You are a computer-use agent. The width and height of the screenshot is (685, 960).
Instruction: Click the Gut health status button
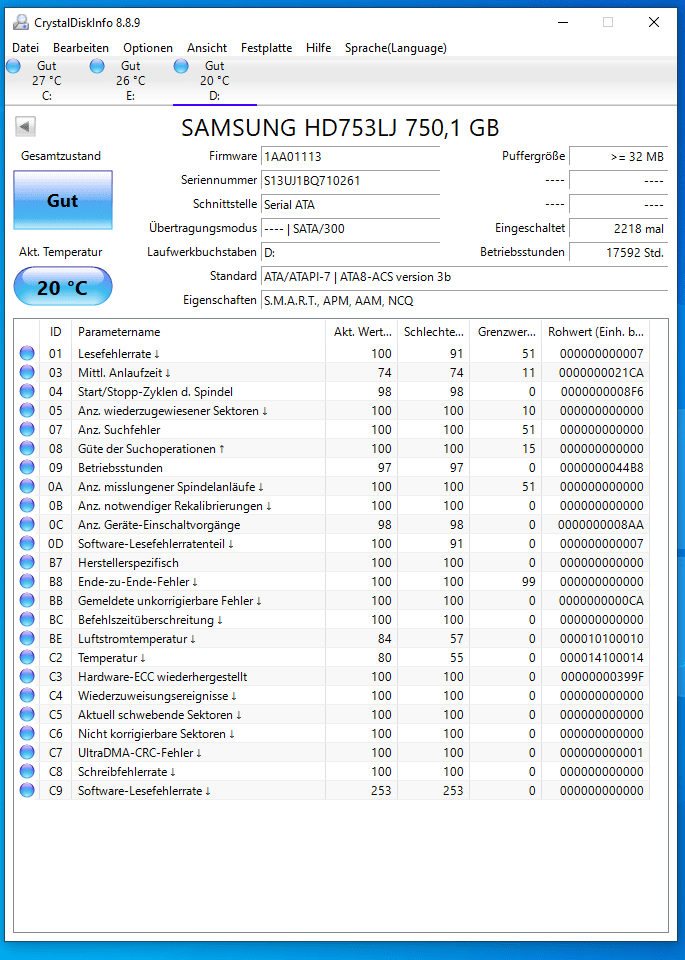[x=62, y=200]
